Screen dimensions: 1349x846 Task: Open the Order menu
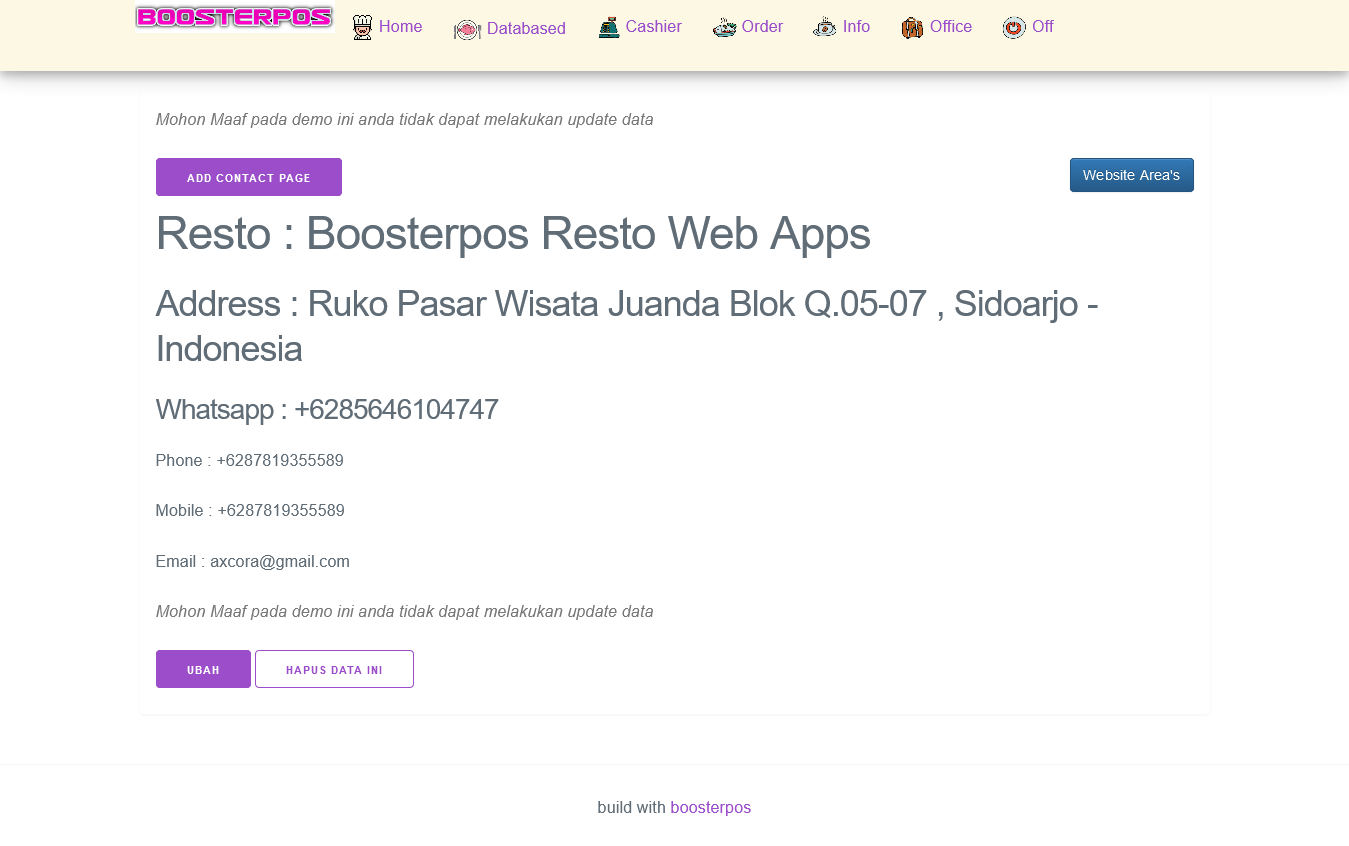click(x=762, y=27)
